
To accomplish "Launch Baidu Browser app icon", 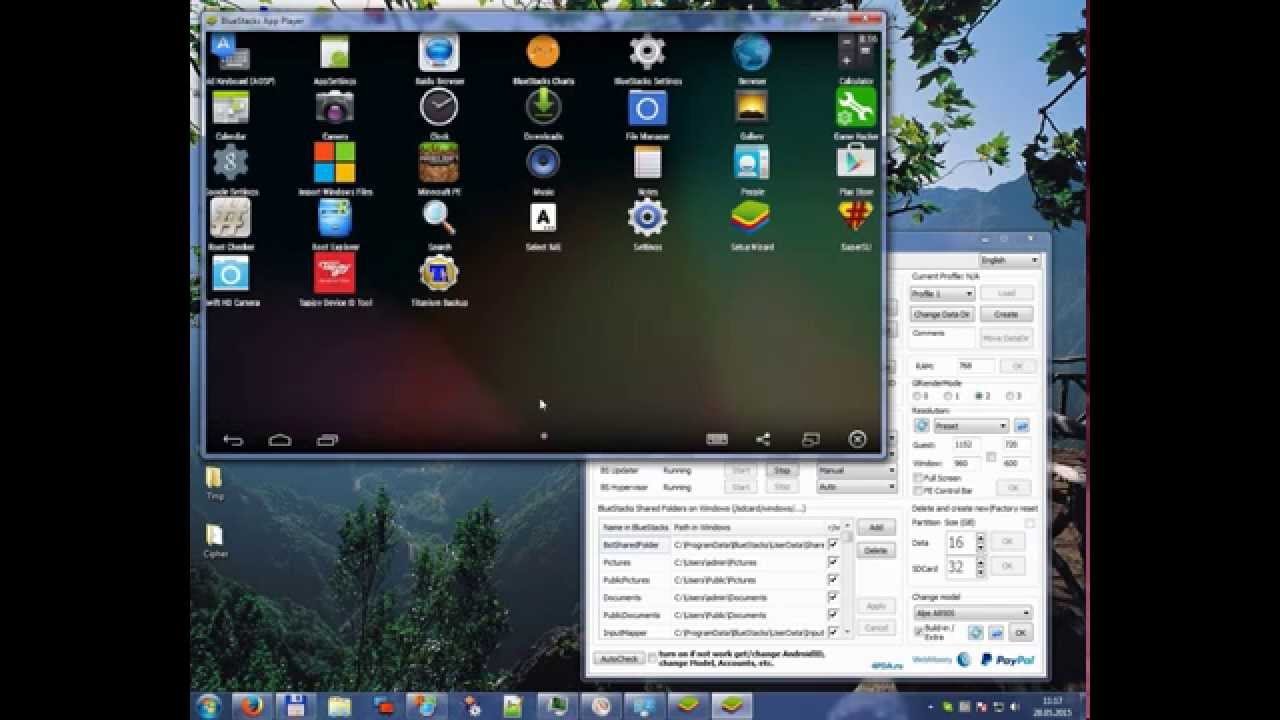I will (439, 52).
